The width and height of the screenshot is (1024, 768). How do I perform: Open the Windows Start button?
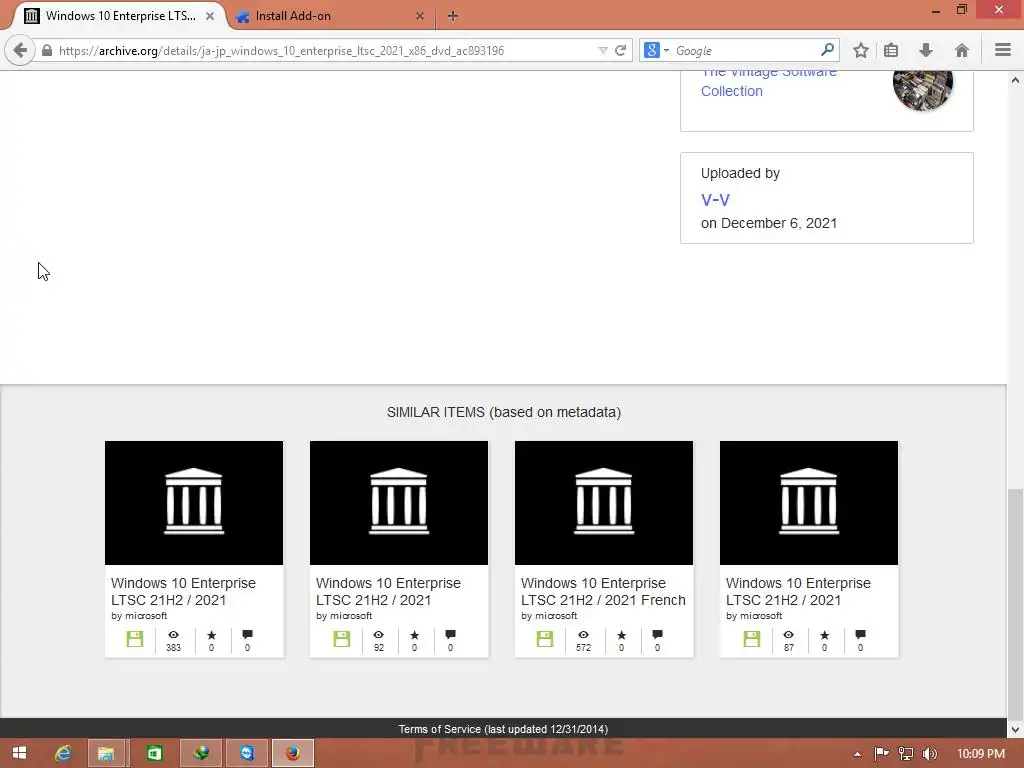pyautogui.click(x=19, y=753)
